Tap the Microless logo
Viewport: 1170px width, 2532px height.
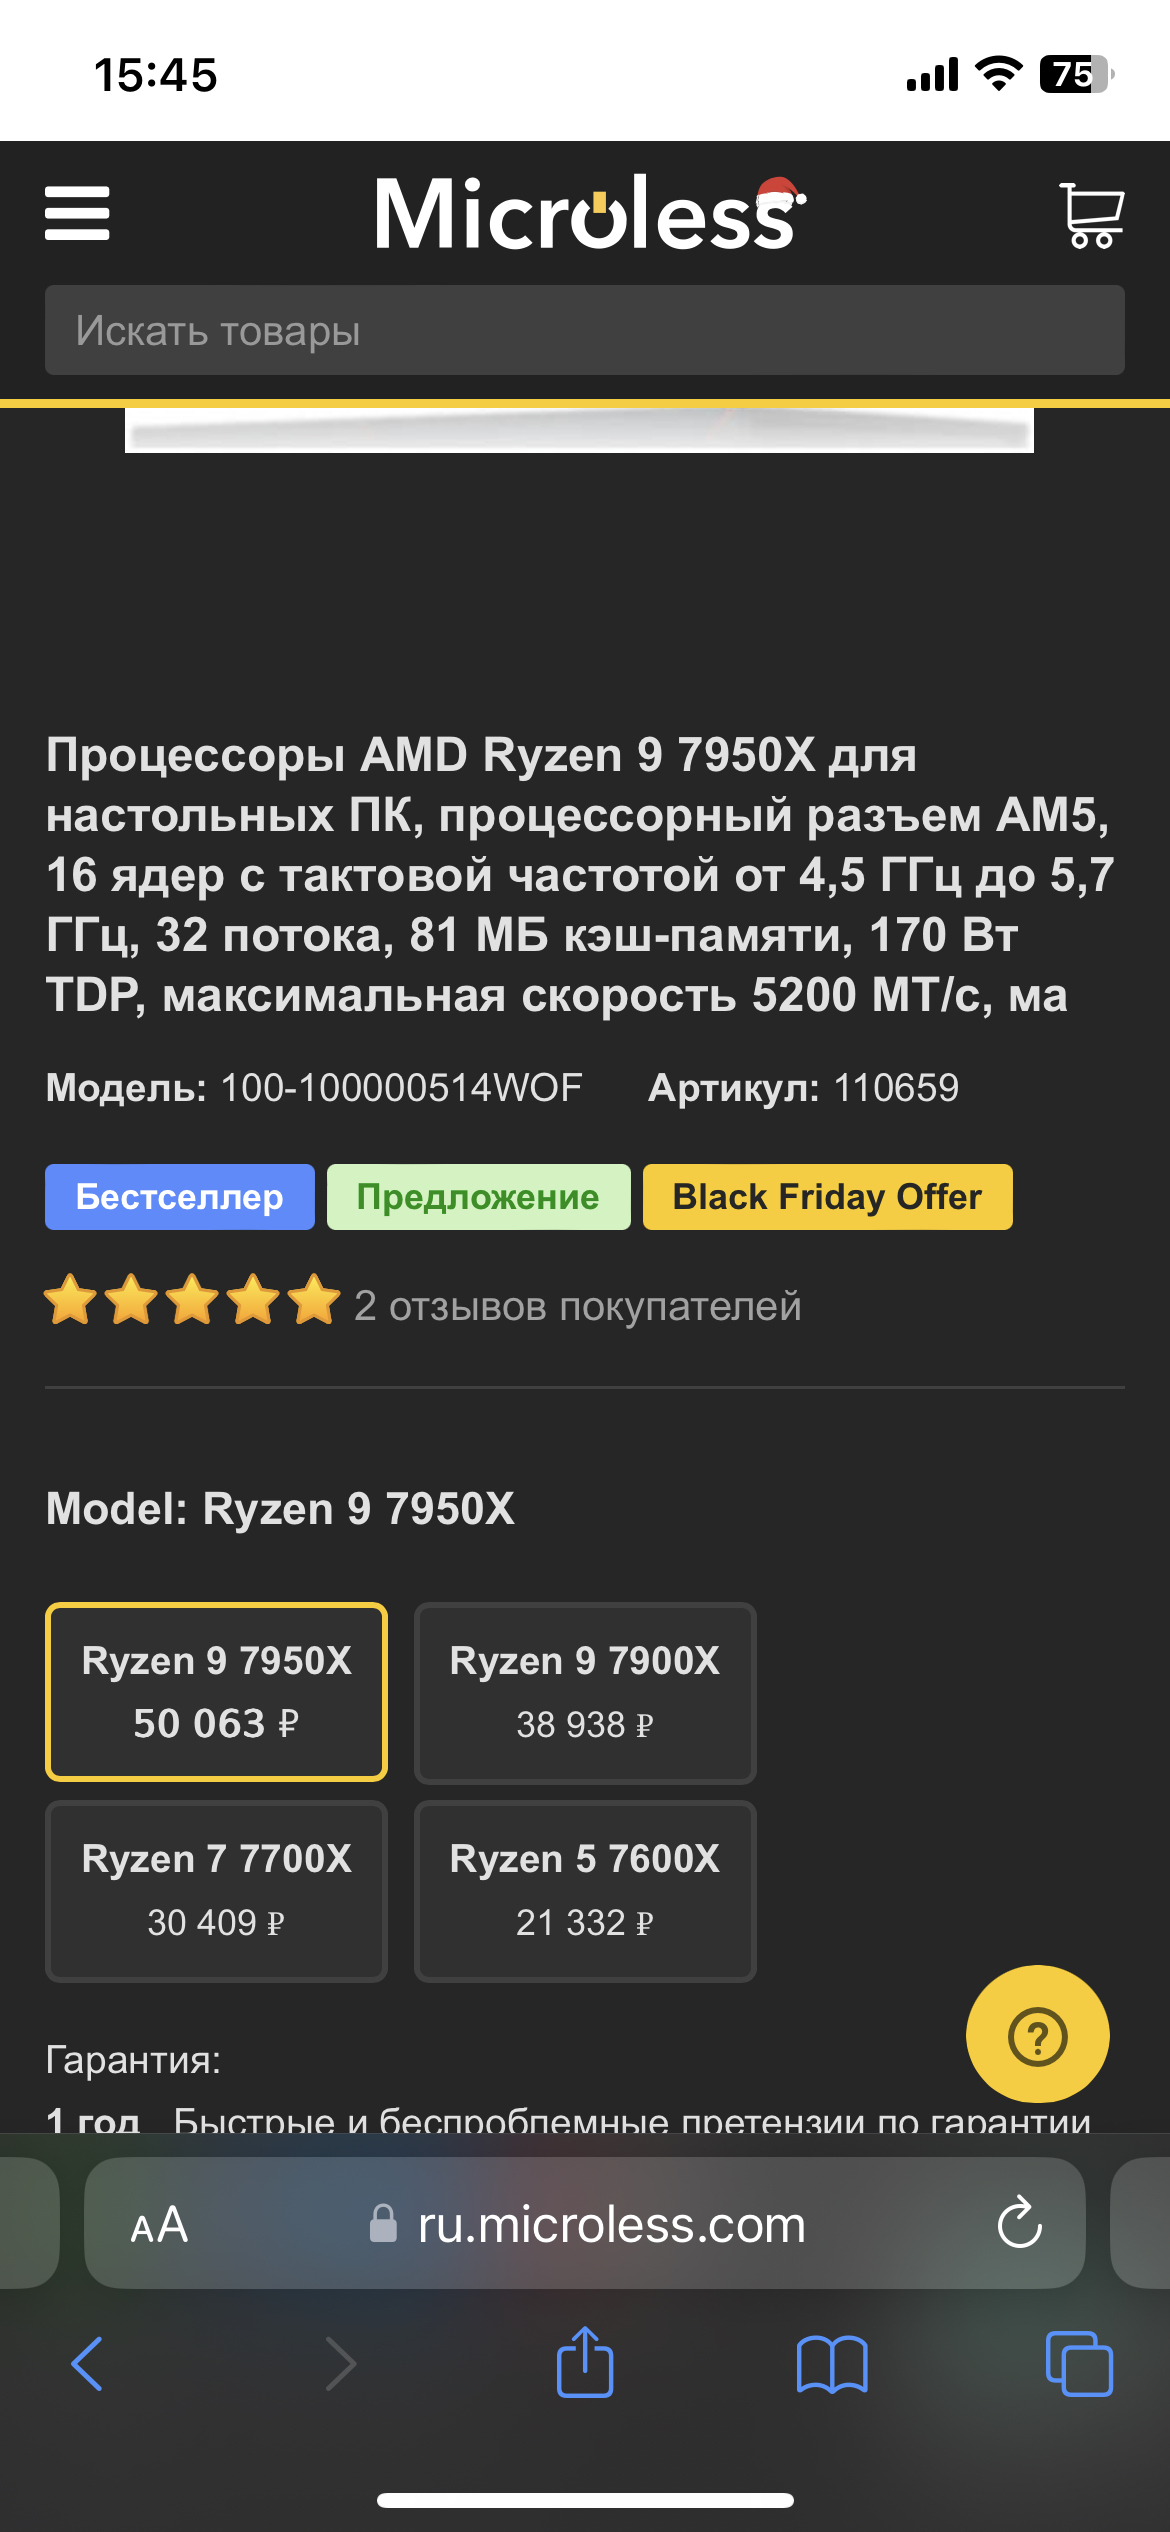pos(588,213)
